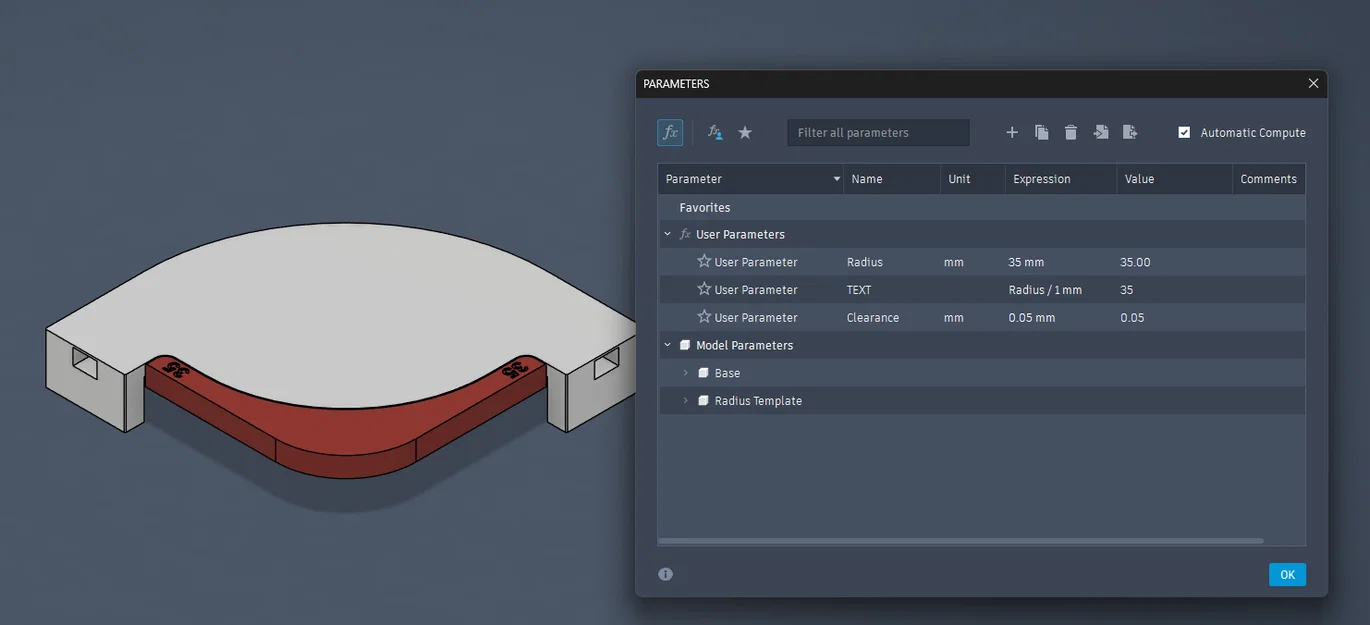Screen dimensions: 1370x625
Task: Add a new user parameter with plus icon
Action: [1012, 132]
